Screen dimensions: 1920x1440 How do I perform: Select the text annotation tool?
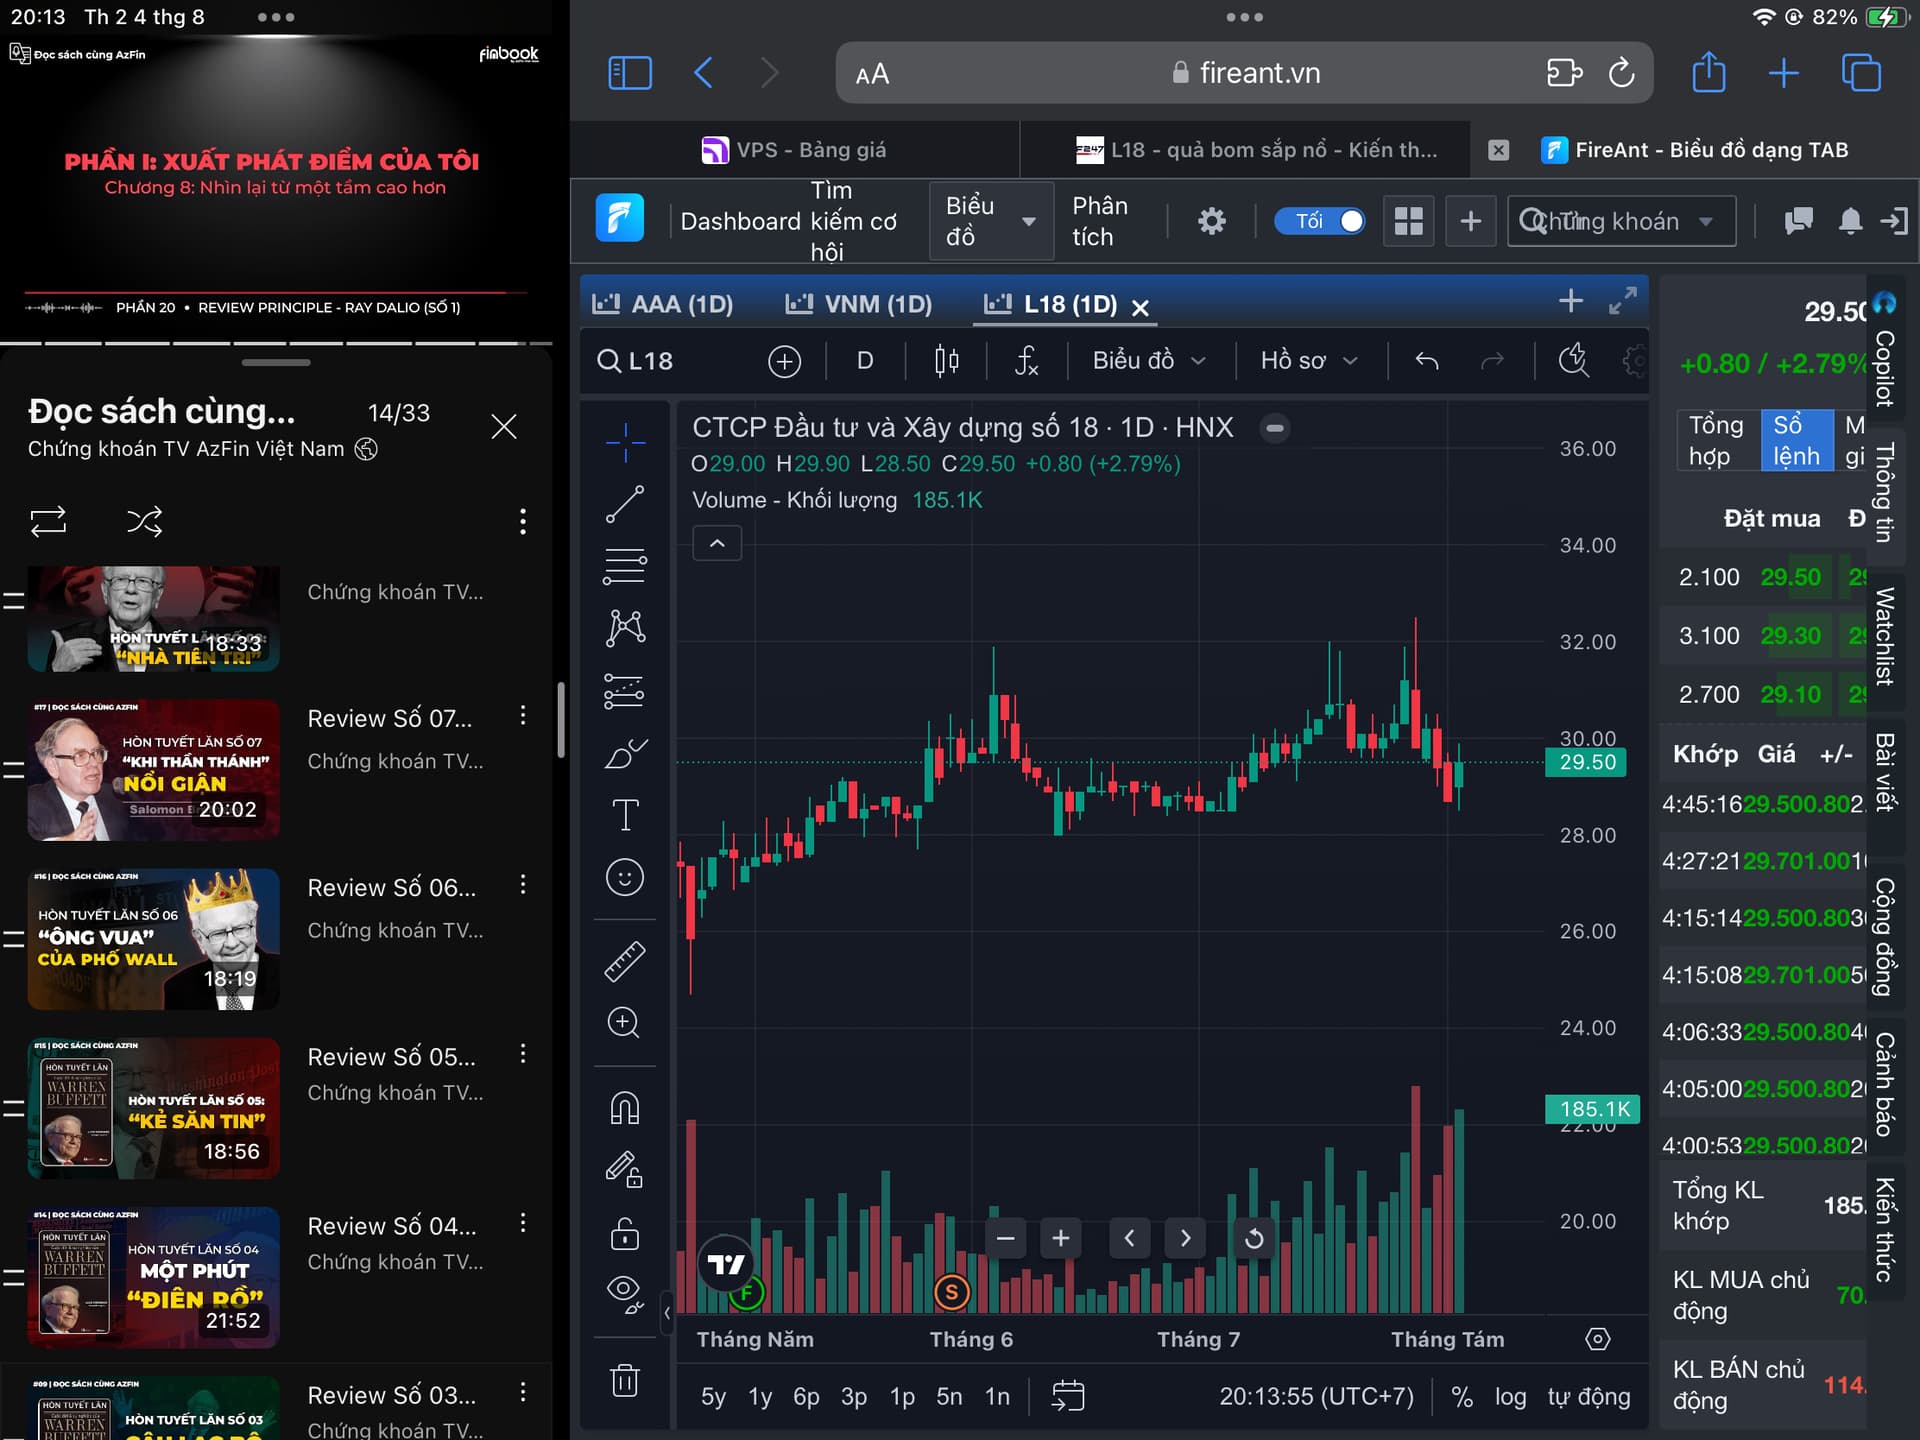click(x=625, y=815)
